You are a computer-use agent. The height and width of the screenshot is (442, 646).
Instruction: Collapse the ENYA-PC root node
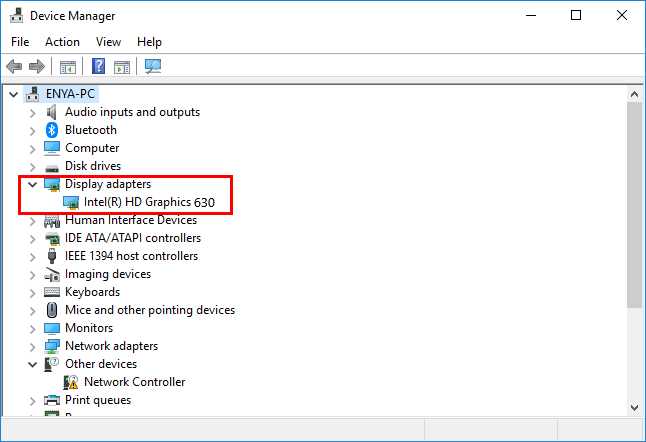(14, 94)
